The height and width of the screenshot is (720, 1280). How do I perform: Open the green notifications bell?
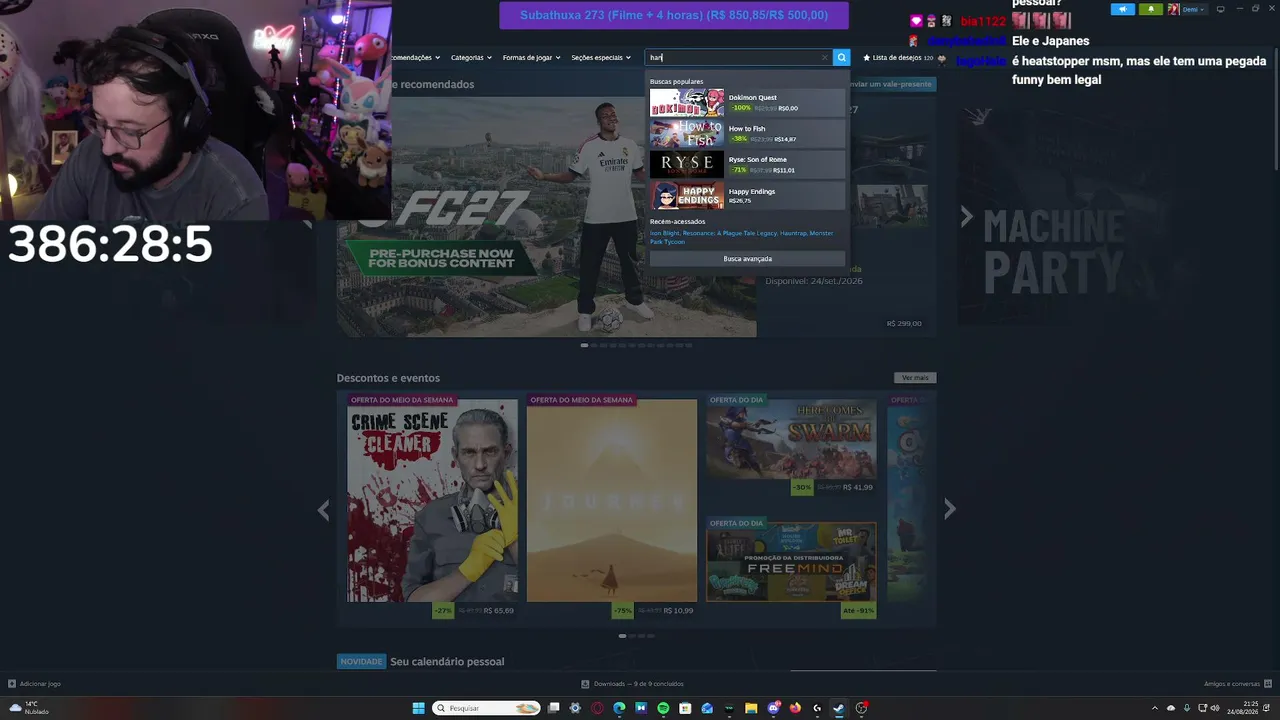pos(1150,9)
